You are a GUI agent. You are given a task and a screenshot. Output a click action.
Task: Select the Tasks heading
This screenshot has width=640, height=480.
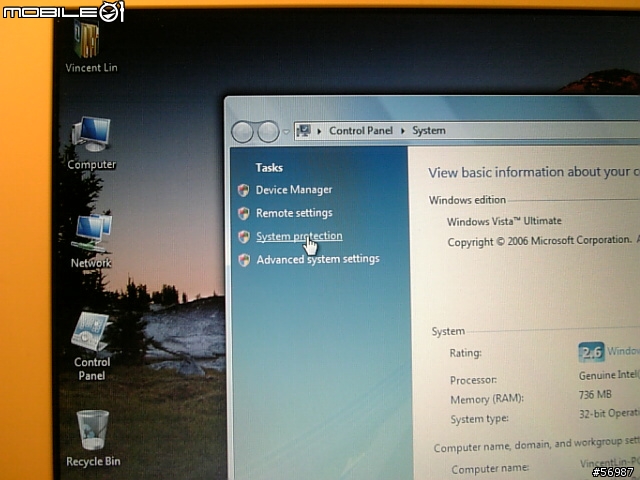tap(269, 168)
